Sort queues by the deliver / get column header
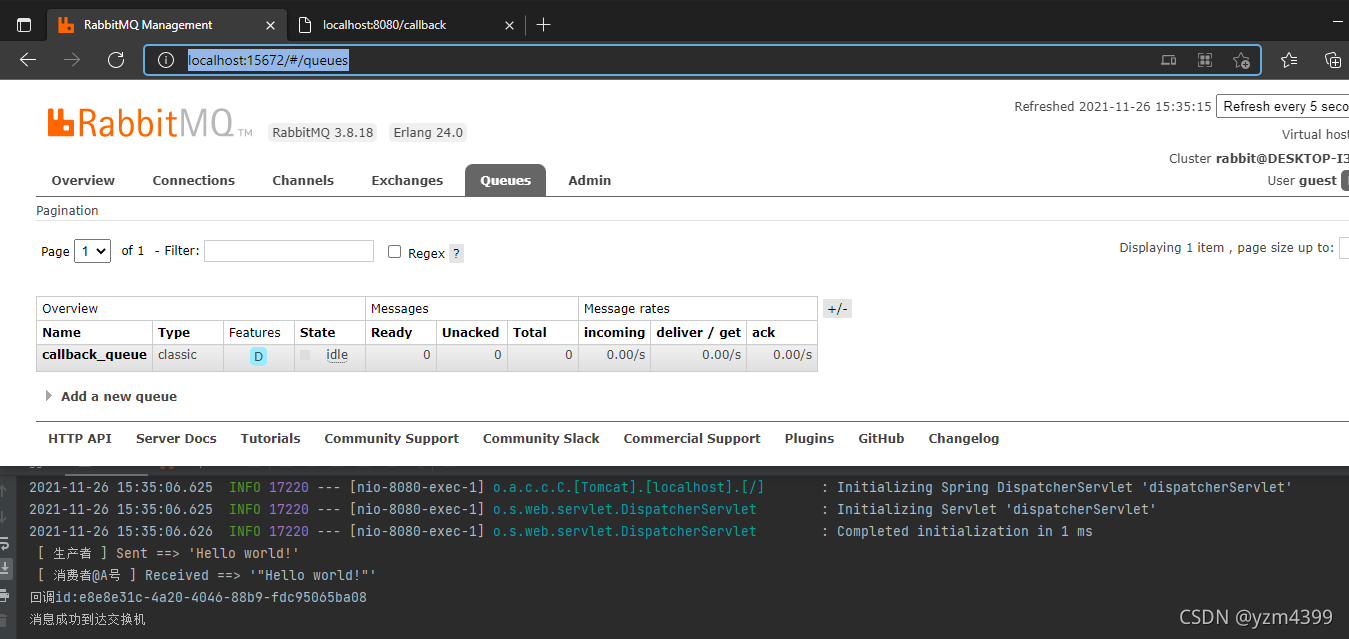This screenshot has width=1349, height=639. pyautogui.click(x=699, y=332)
